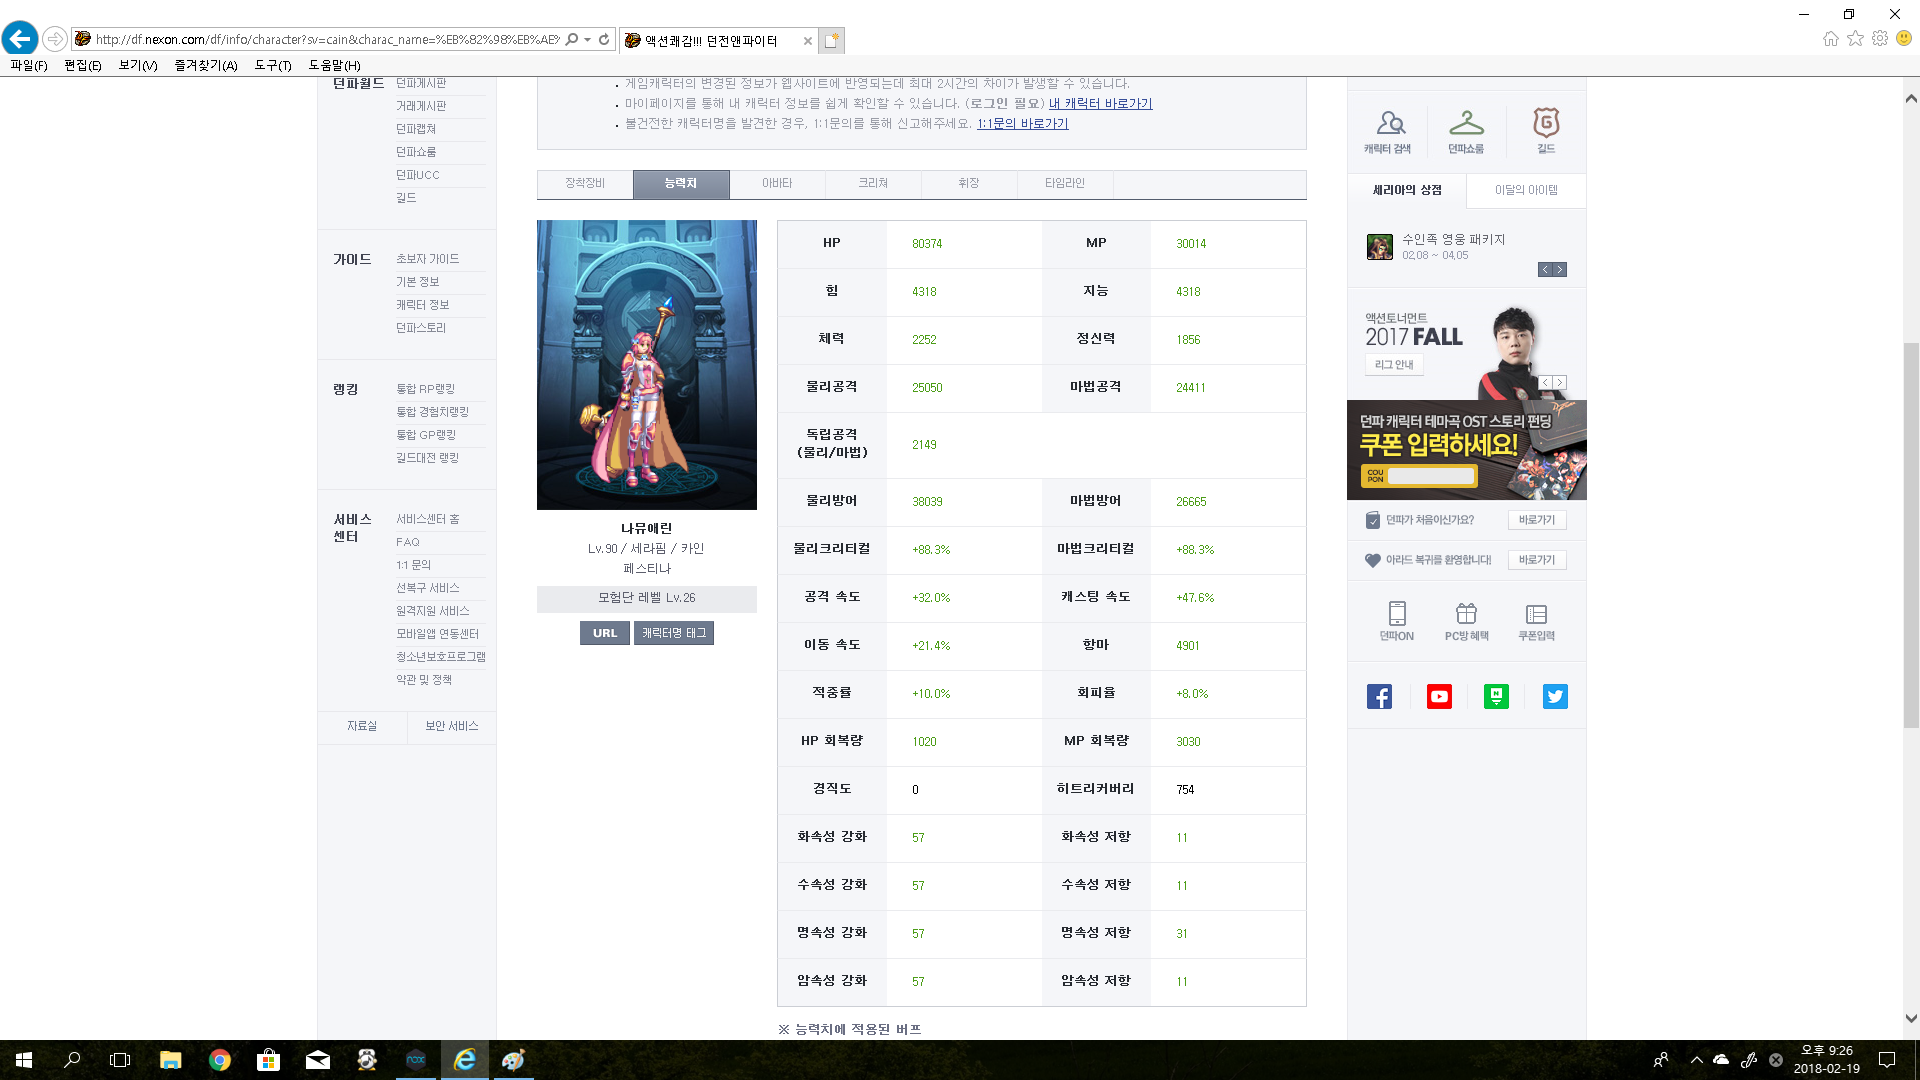Screen dimensions: 1920x1080
Task: Open File Explorer from taskbar
Action: tap(170, 1060)
